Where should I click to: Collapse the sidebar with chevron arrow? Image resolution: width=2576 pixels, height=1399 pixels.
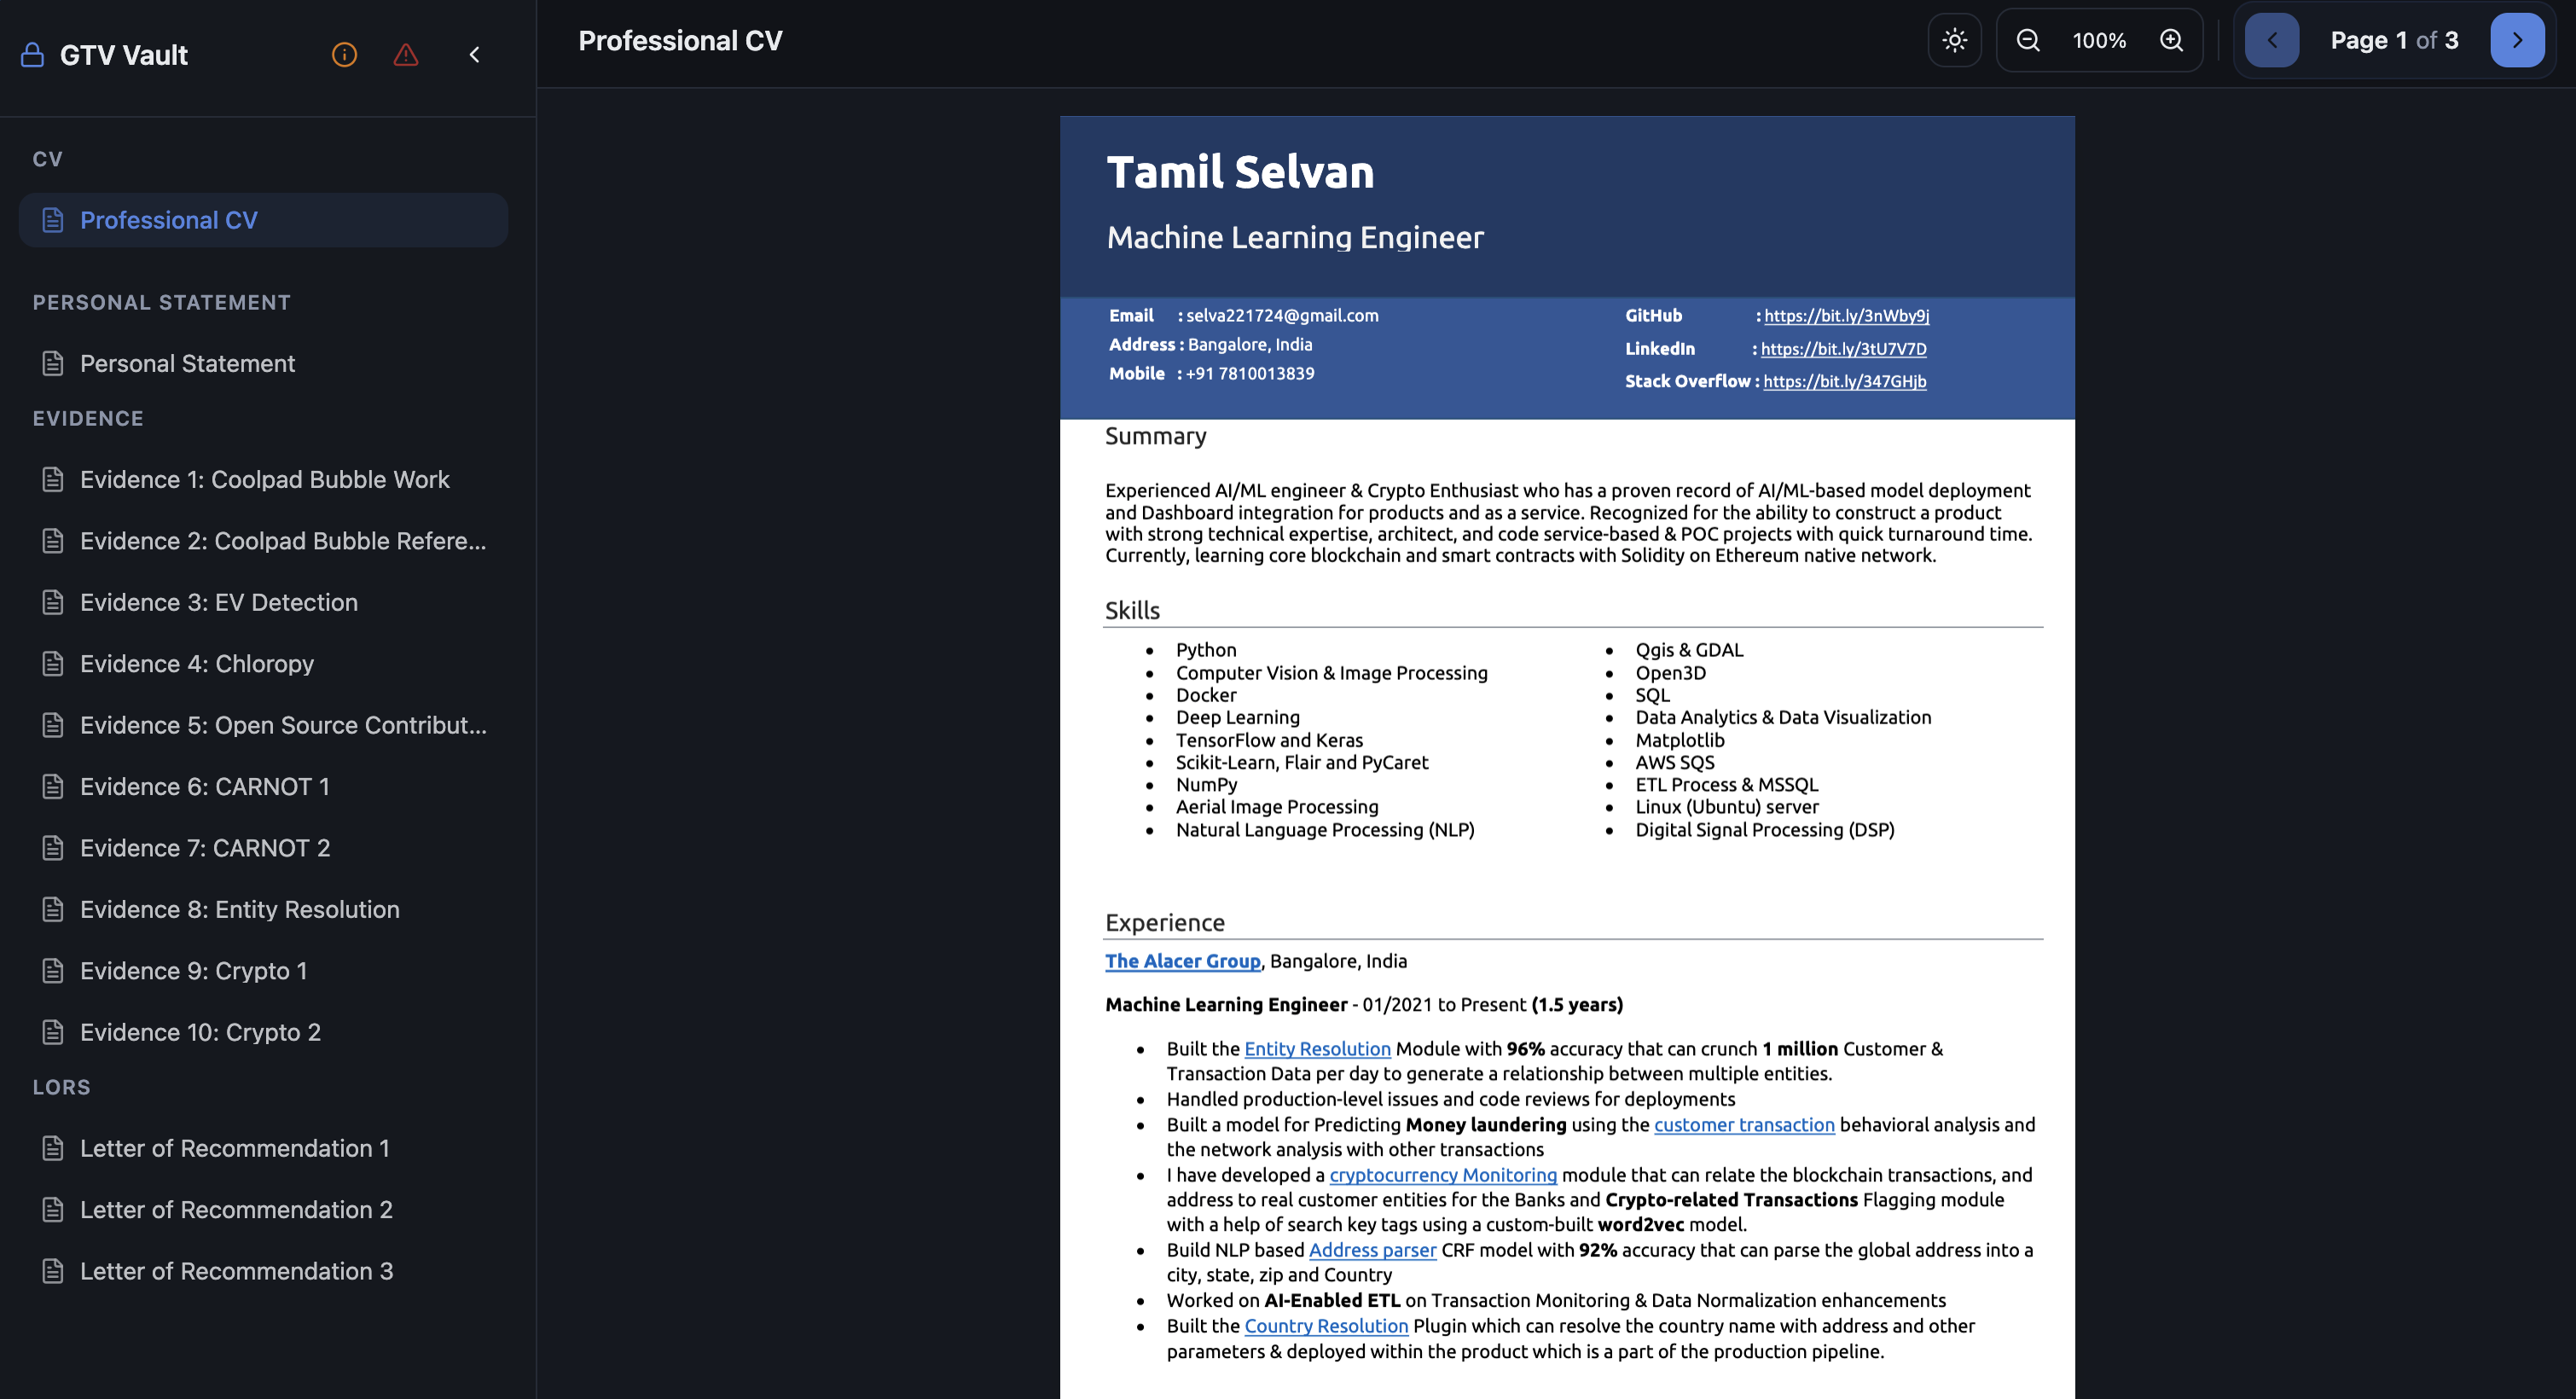(475, 55)
